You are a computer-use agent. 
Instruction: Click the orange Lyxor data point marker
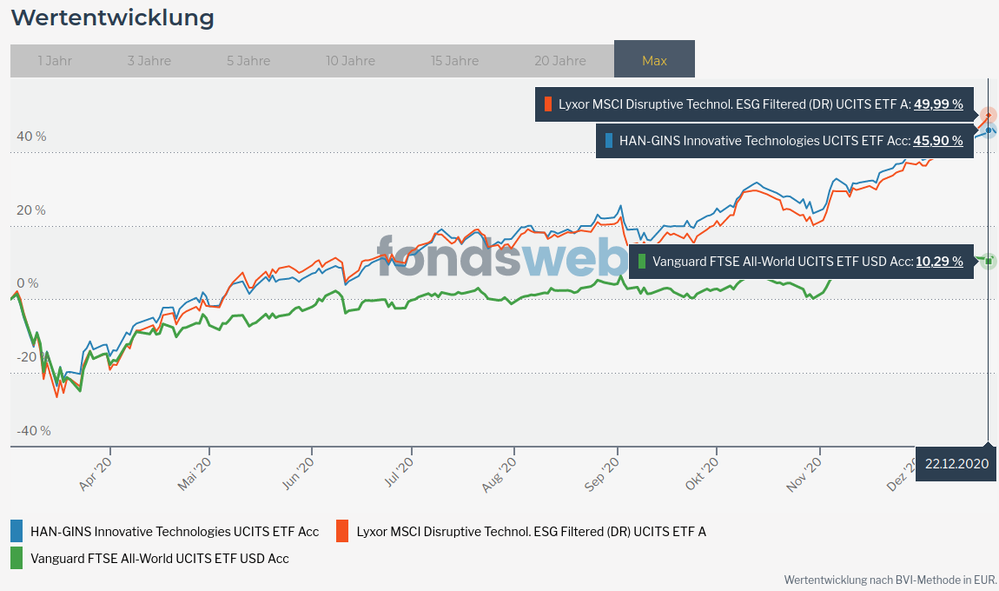point(988,115)
